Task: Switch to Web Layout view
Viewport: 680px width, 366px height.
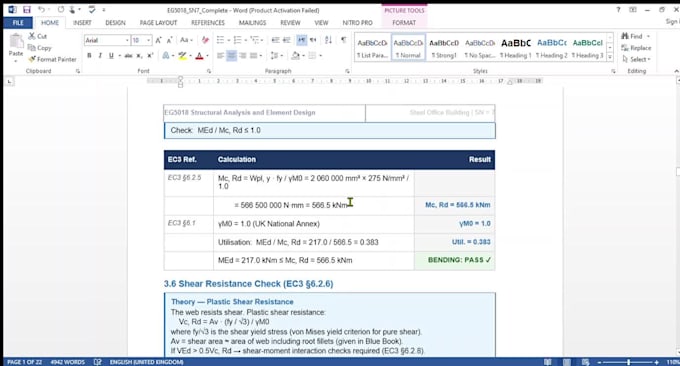Action: (x=586, y=362)
